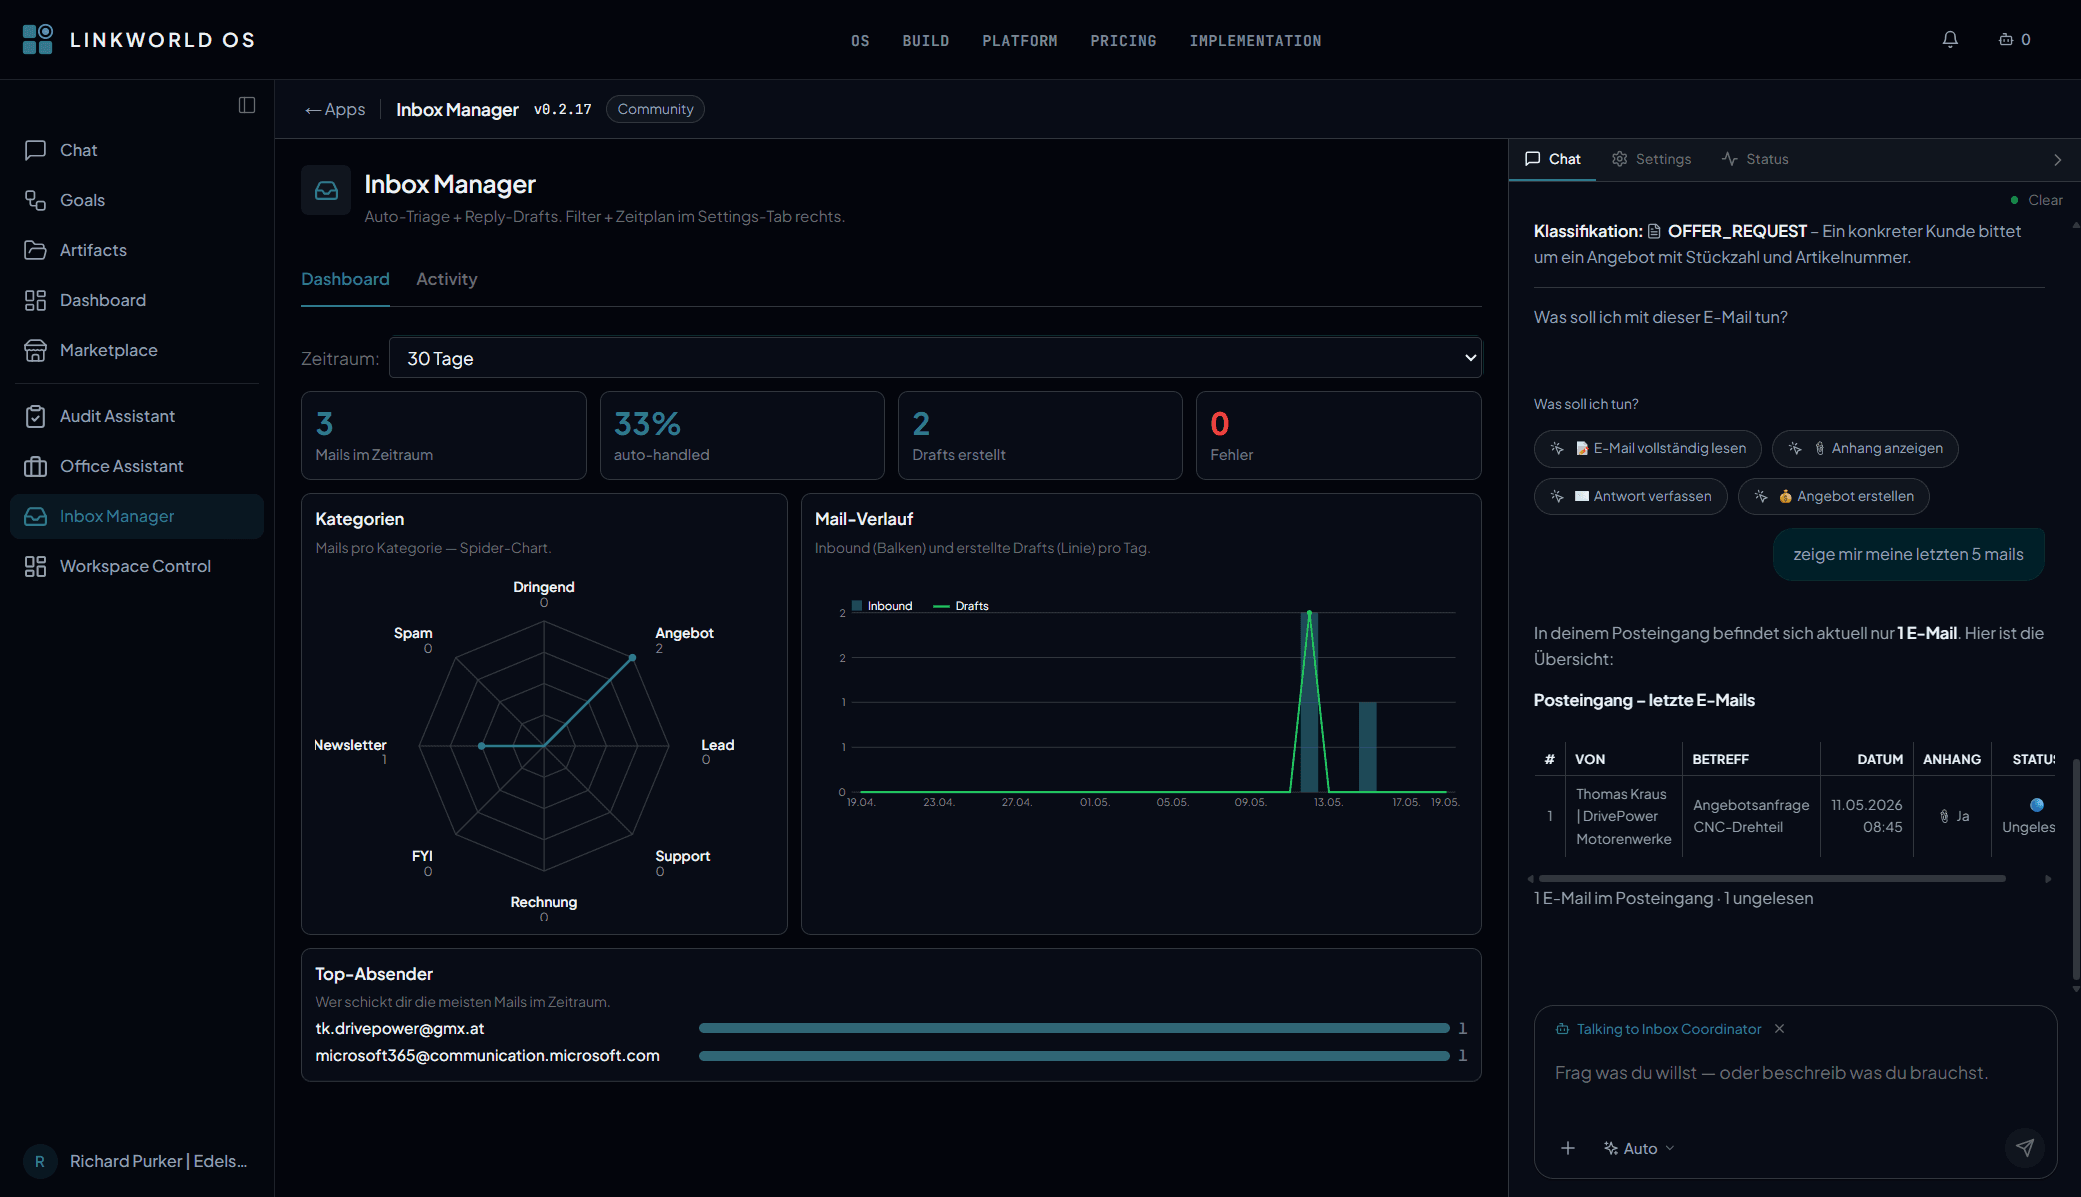Launch Audit Assistant from sidebar
Viewport: 2081px width, 1197px height.
tap(137, 416)
